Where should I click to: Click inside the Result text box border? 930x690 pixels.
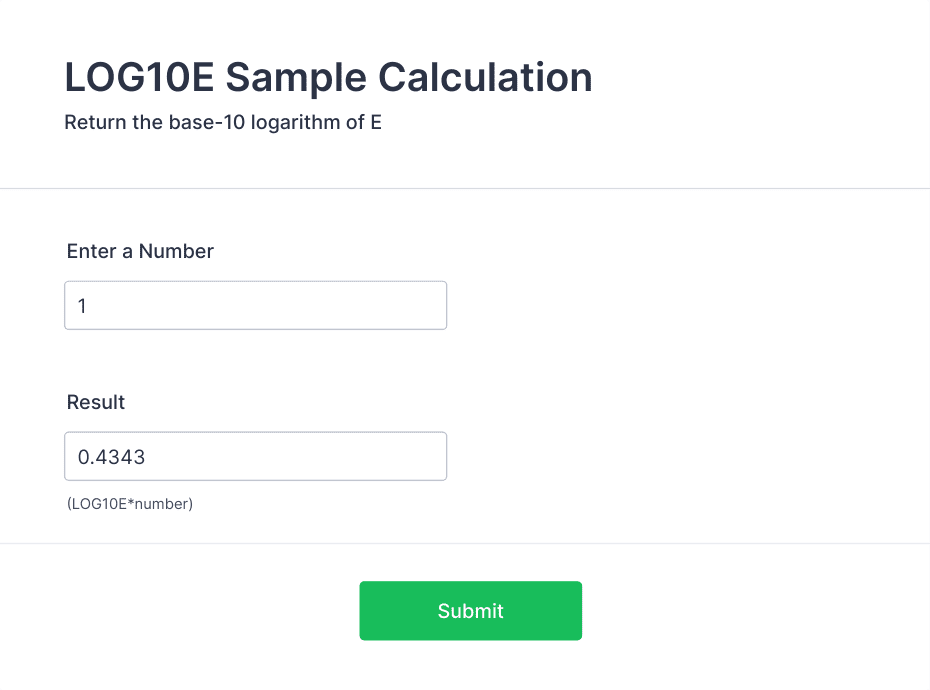click(255, 456)
